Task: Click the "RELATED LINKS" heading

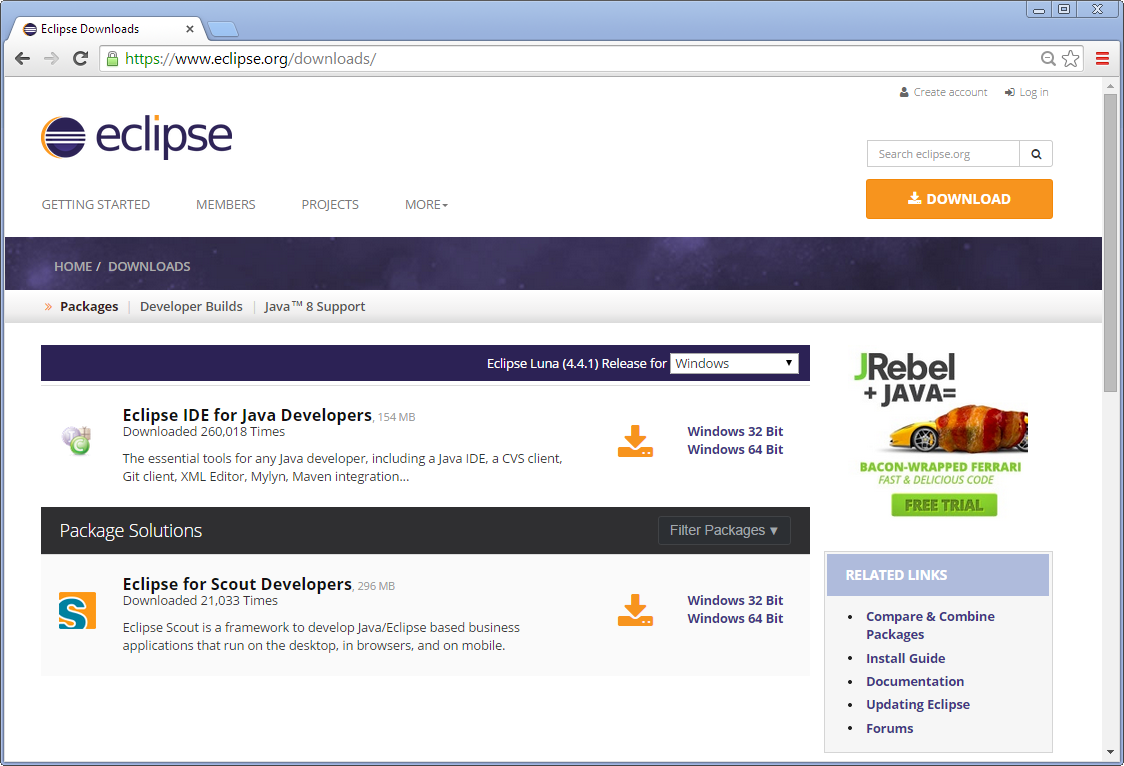Action: (x=896, y=575)
